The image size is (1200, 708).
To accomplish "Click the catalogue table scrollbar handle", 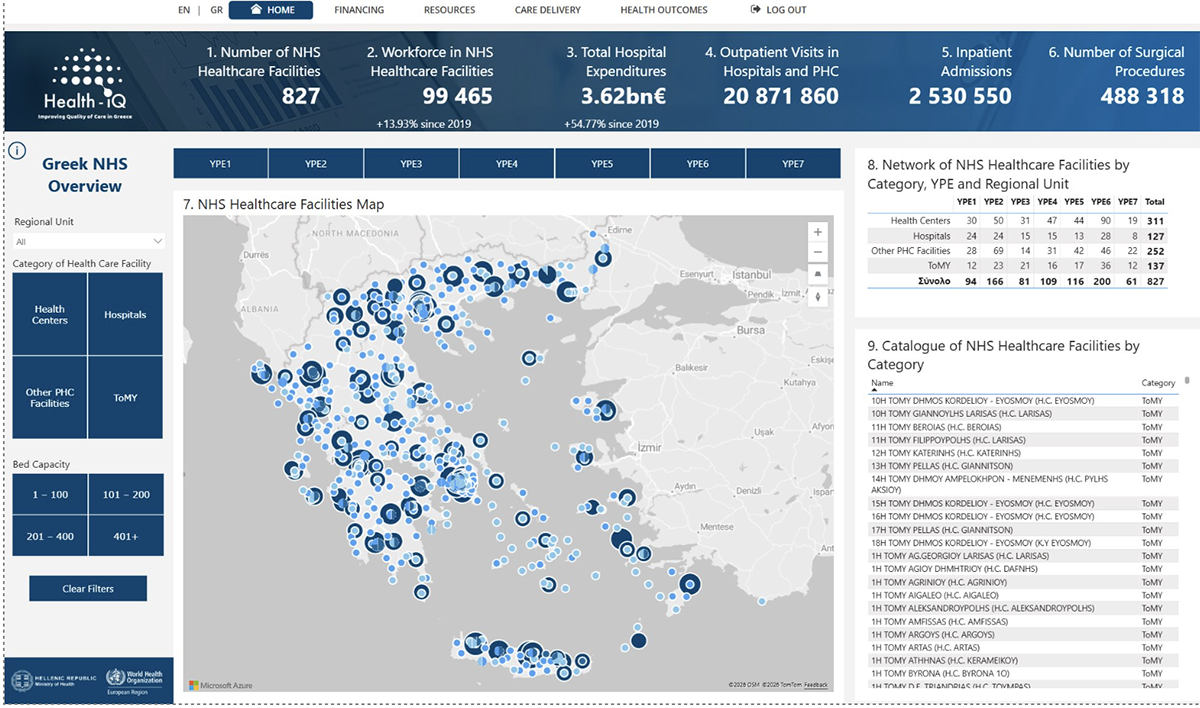I will tap(1187, 381).
